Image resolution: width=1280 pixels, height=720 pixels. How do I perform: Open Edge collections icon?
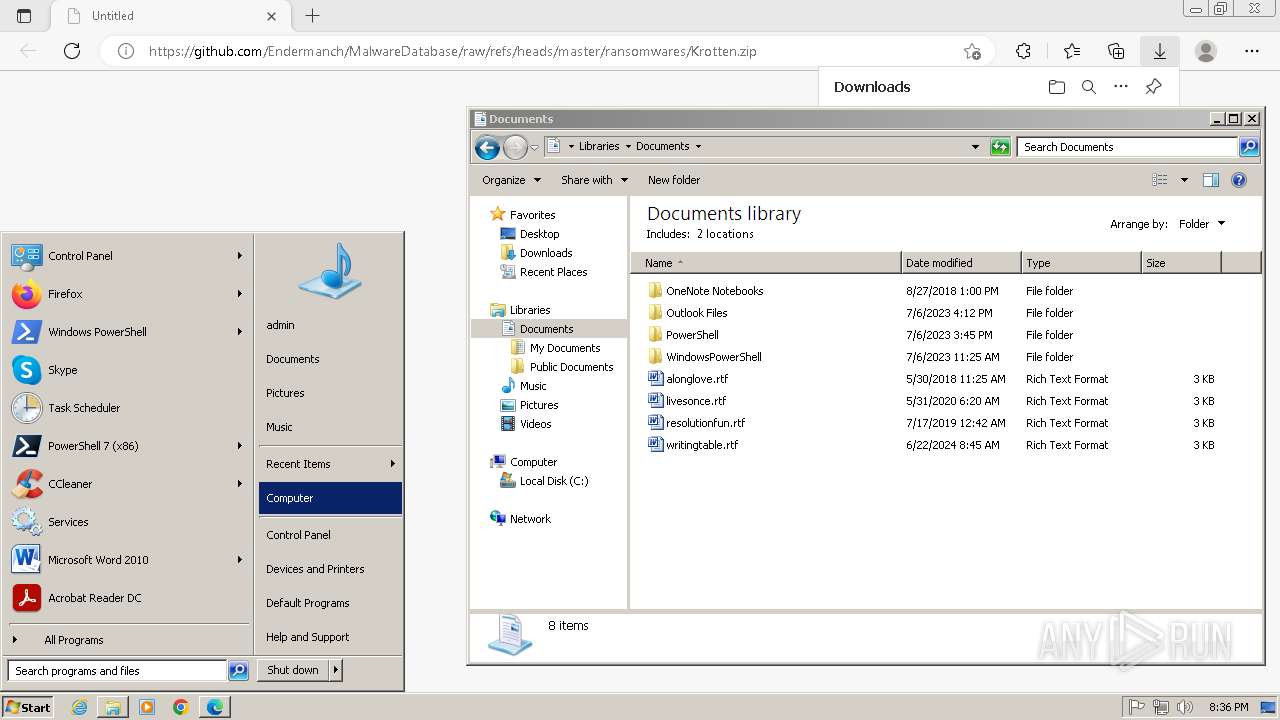pyautogui.click(x=1116, y=51)
